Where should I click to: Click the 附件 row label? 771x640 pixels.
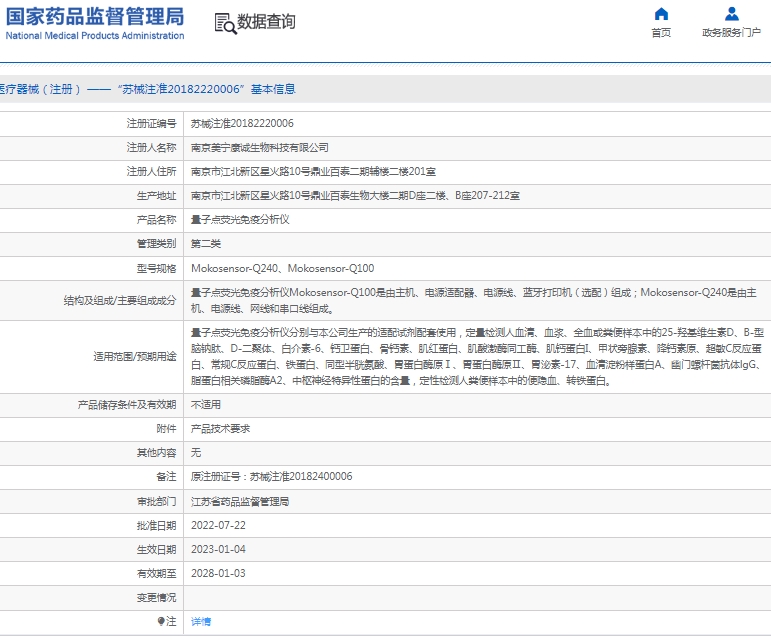click(x=166, y=429)
